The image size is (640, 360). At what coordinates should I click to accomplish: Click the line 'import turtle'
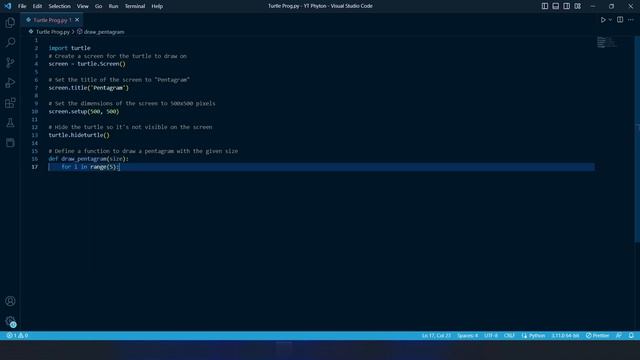(x=69, y=48)
